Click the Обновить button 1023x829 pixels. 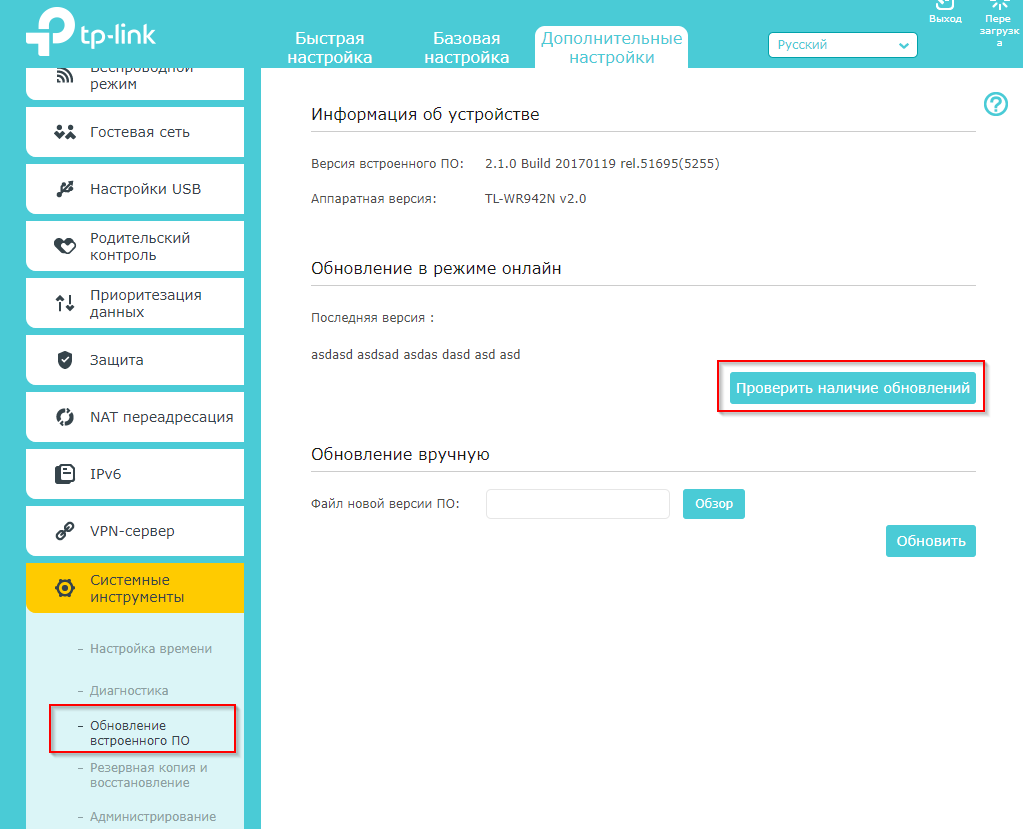click(930, 541)
